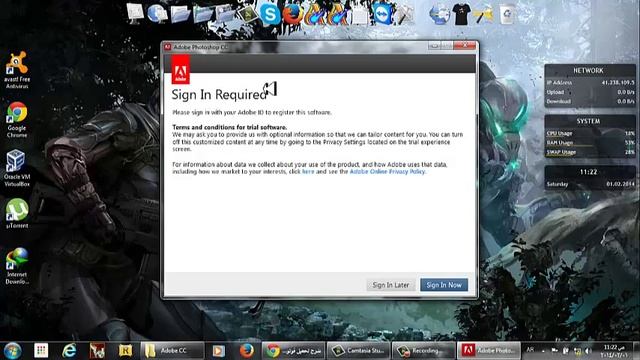This screenshot has height=360, width=640.
Task: Click the red Adobe logo in dialog
Action: point(180,69)
